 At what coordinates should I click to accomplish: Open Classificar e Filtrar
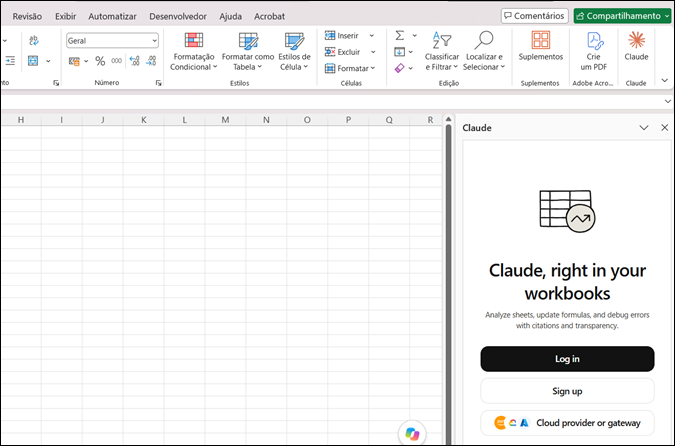(x=442, y=51)
